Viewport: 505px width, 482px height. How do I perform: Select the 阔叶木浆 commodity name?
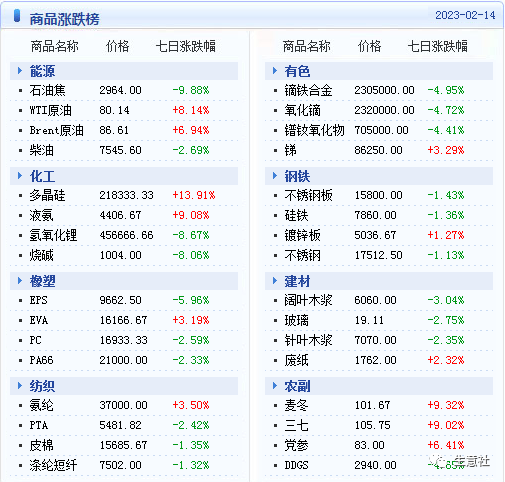308,300
